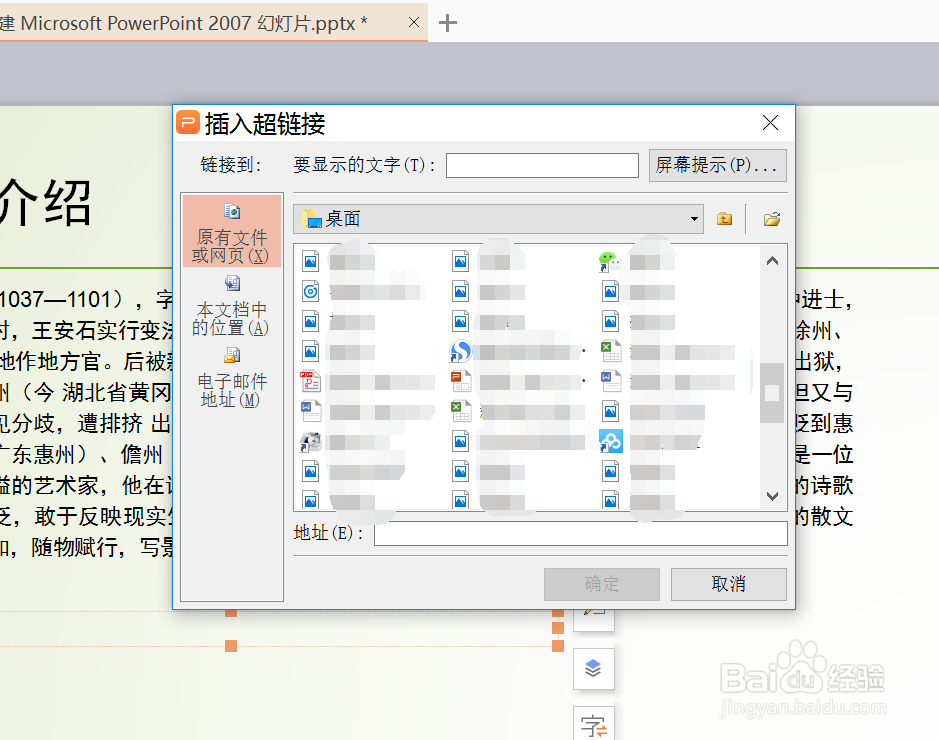Click the scroll-down arrow in file list

point(772,495)
